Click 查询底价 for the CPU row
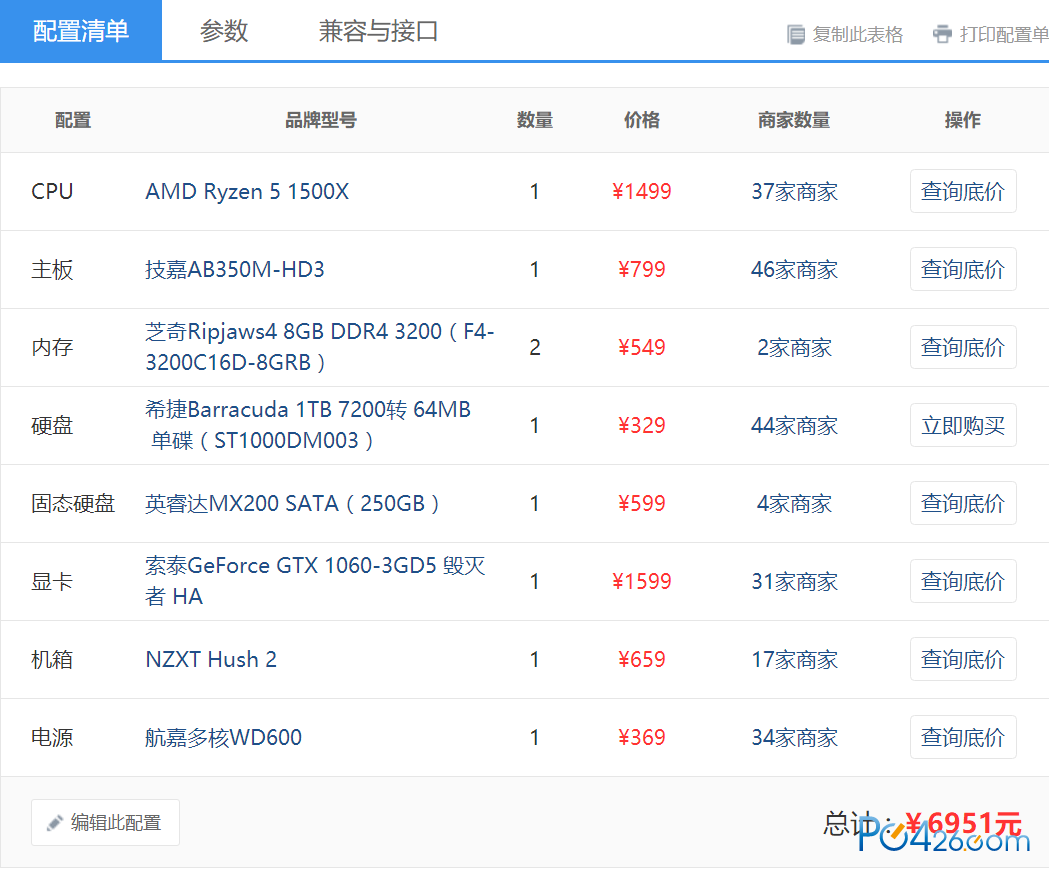 963,191
